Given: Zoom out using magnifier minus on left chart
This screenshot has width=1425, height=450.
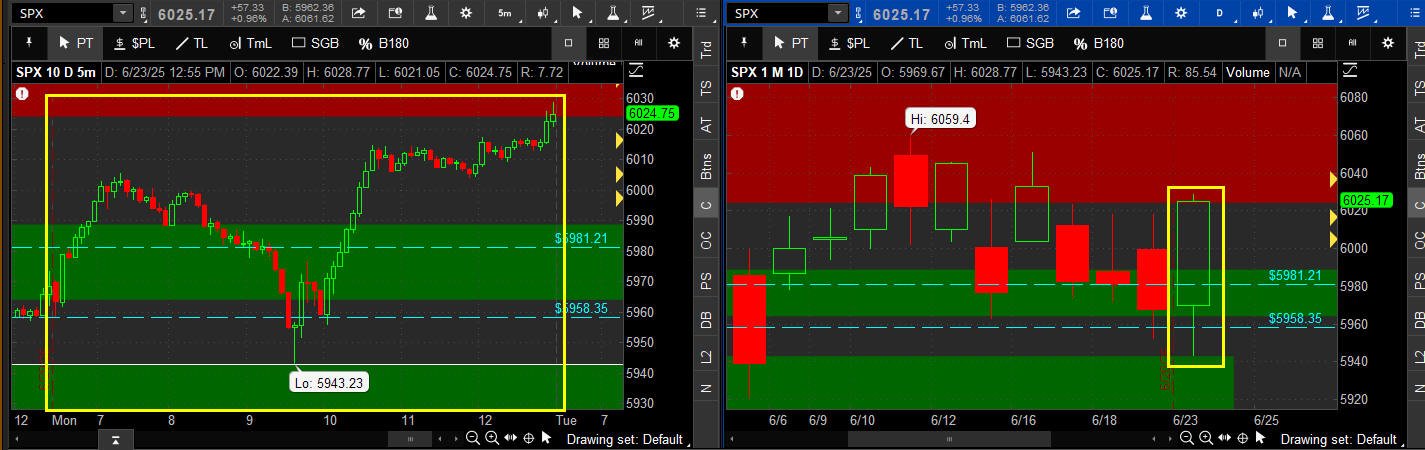Looking at the screenshot, I should 473,439.
